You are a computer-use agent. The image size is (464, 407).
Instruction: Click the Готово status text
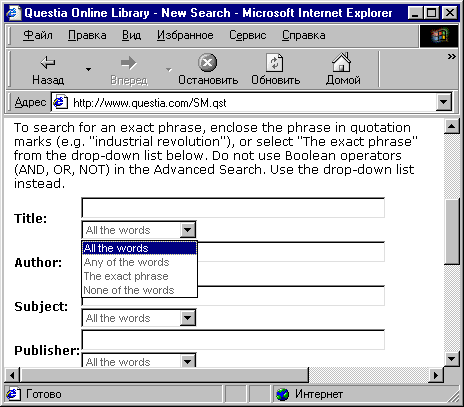tap(44, 394)
